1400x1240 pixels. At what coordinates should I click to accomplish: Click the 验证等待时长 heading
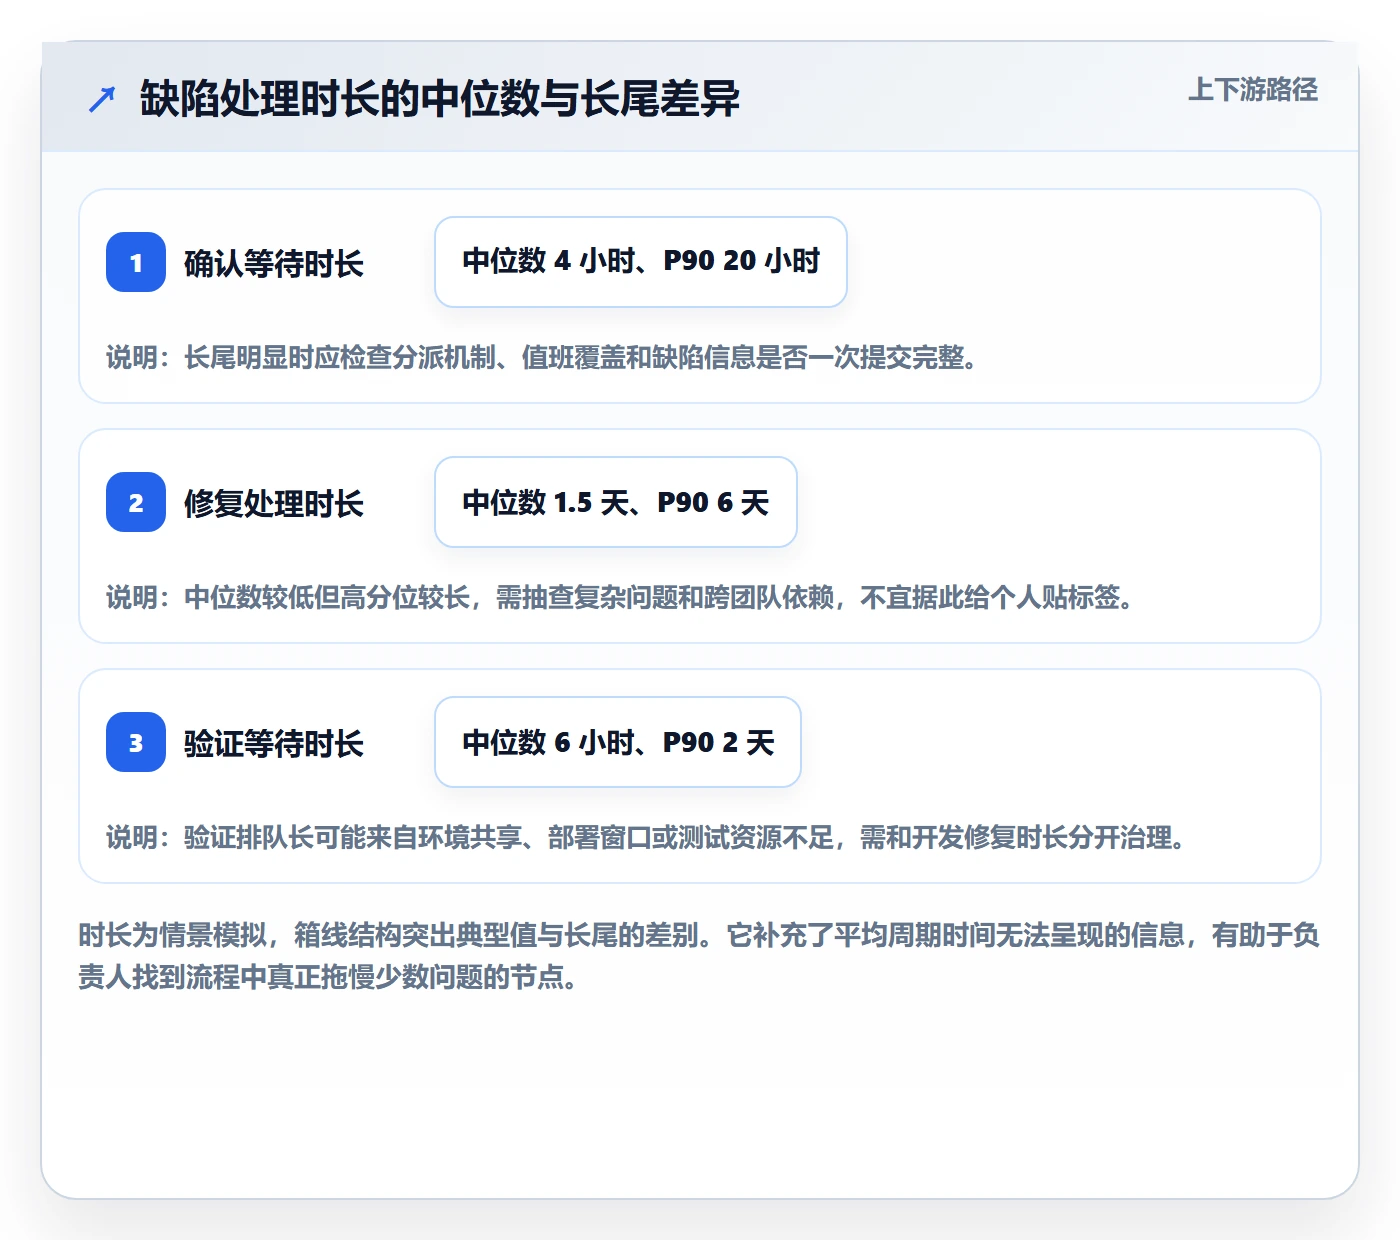[274, 744]
